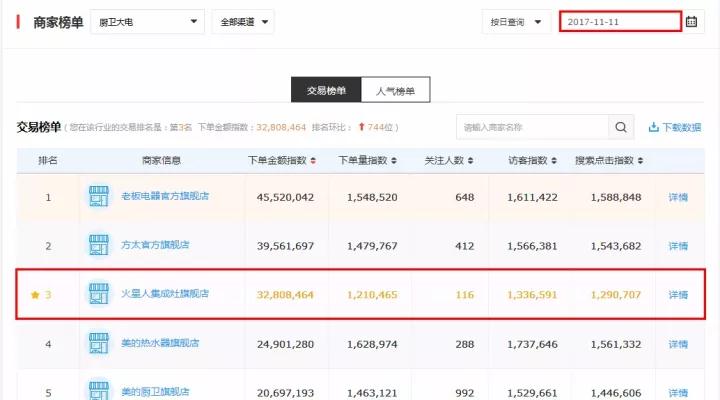View 详情 for rank 4 merchant

point(678,344)
